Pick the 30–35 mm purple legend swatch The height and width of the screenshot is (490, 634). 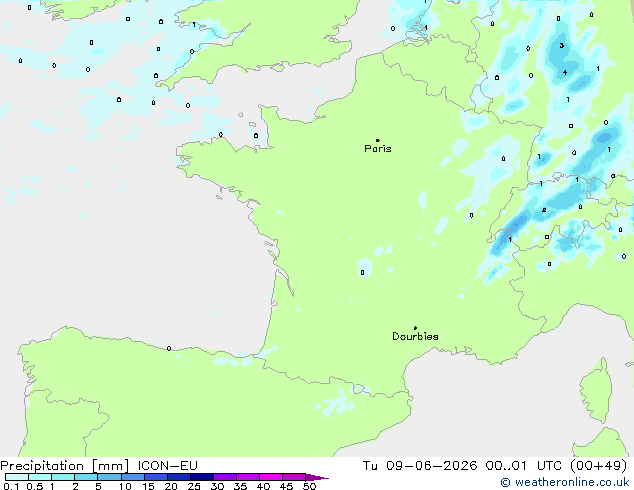[225, 477]
